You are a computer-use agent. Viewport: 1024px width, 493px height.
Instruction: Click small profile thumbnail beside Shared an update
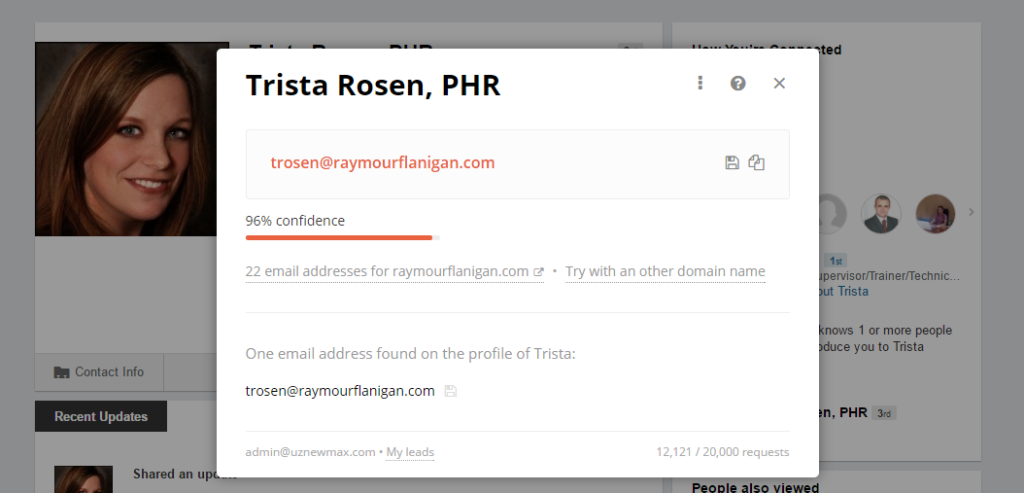83,479
